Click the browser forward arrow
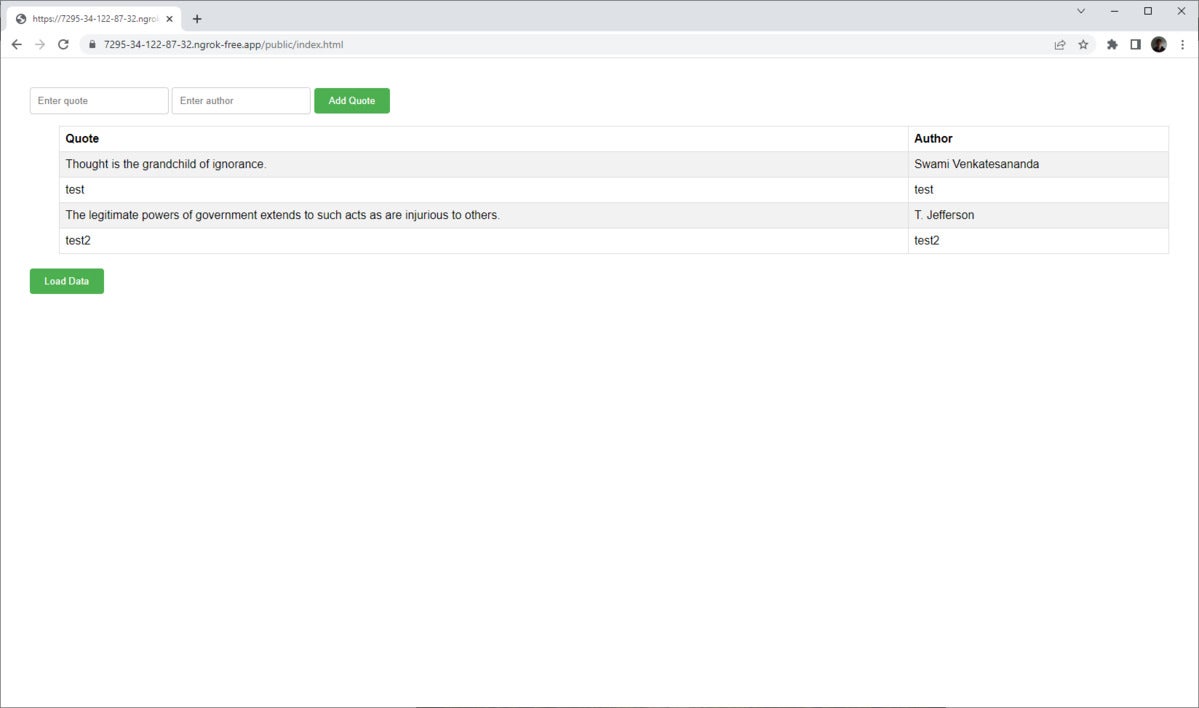 (x=40, y=44)
